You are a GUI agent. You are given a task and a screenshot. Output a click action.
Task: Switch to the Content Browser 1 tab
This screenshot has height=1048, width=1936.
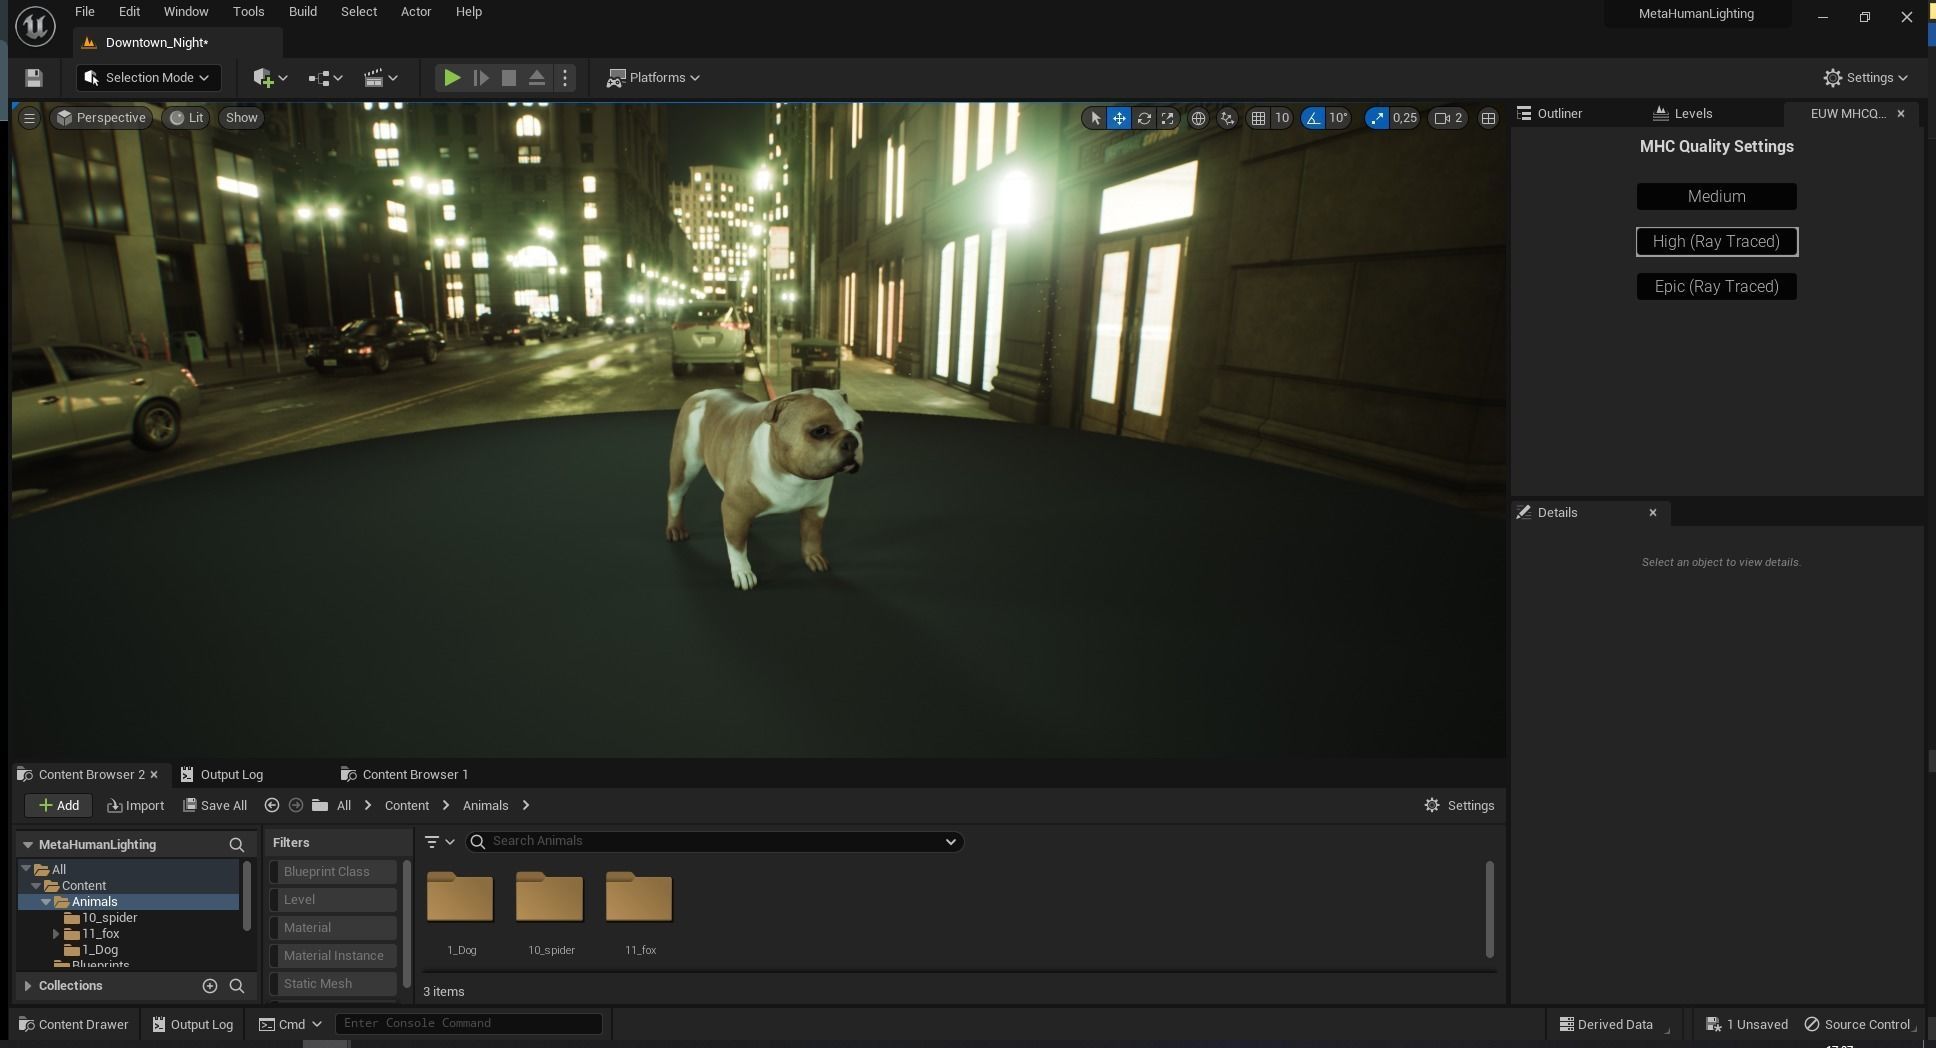[x=404, y=775]
